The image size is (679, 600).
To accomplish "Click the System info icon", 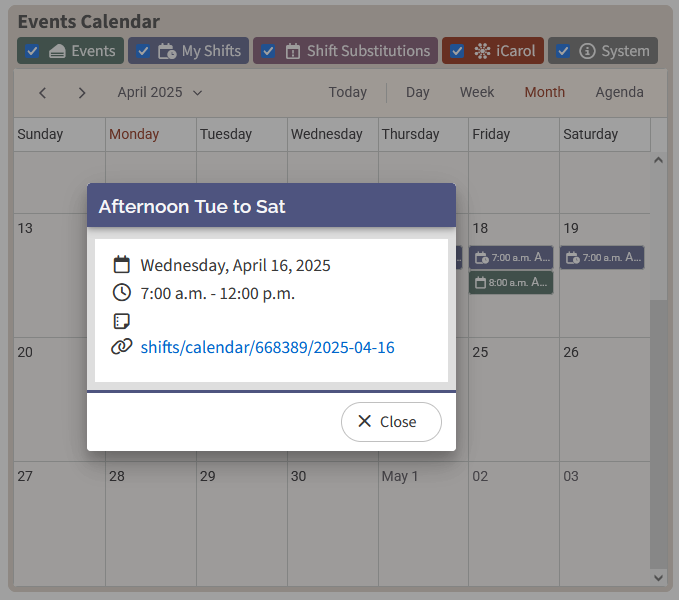I will 587,51.
